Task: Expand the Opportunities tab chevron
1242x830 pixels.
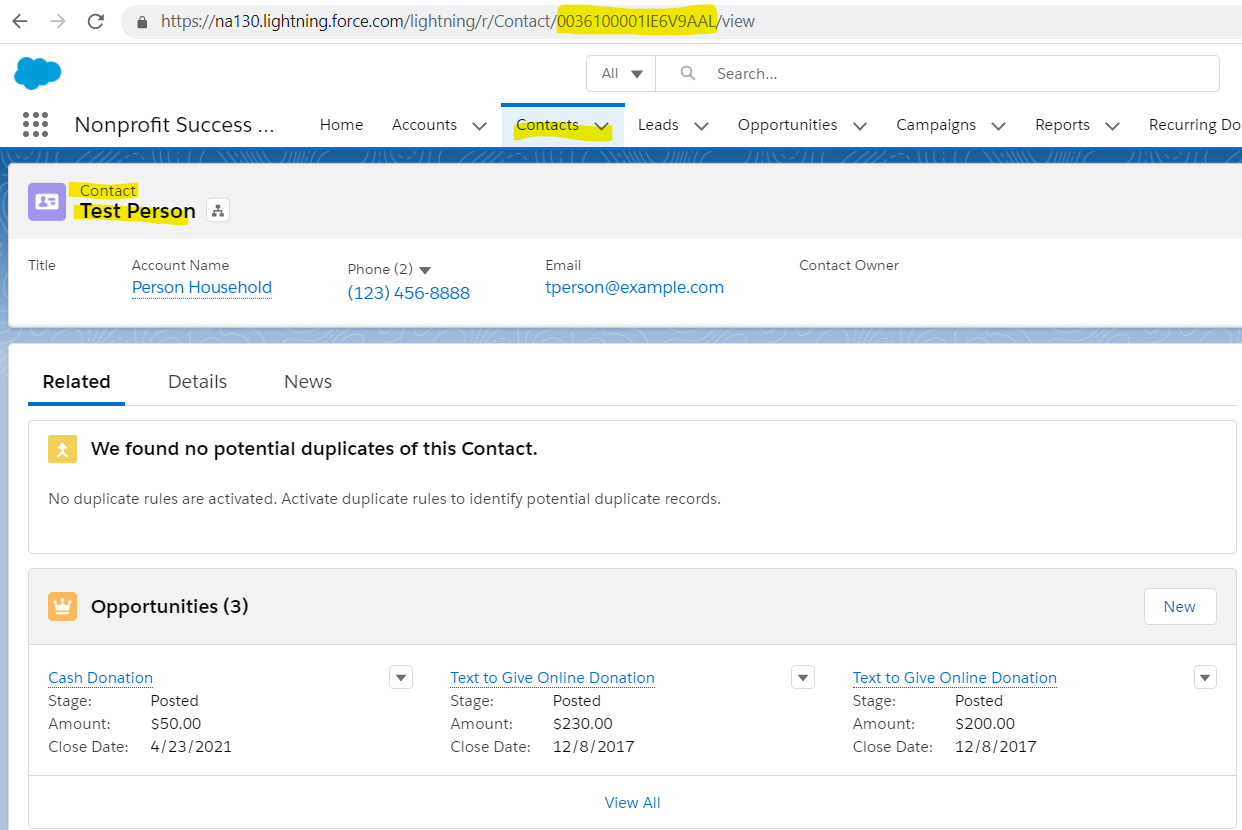Action: [x=860, y=126]
